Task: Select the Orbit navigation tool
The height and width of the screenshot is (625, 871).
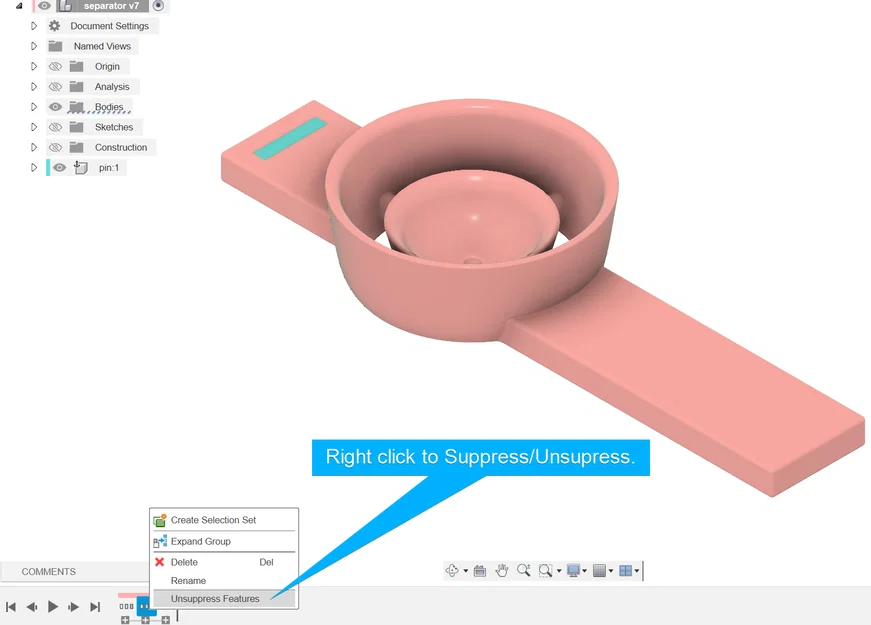Action: click(x=452, y=571)
